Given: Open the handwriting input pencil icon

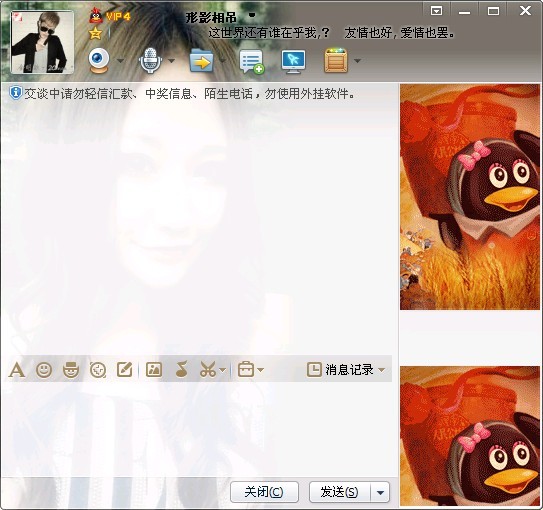Looking at the screenshot, I should [125, 369].
